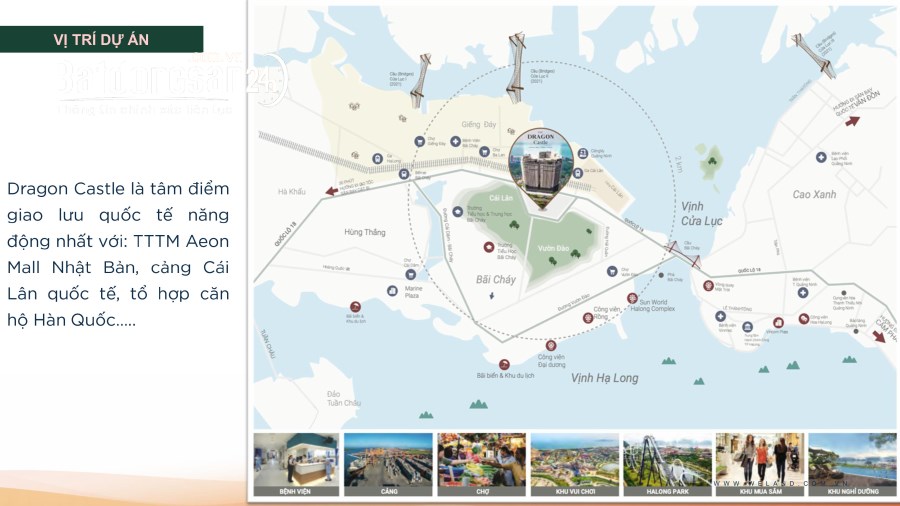Click the Chợ Giếng Đáy market cart icon
This screenshot has width=900, height=506.
(x=420, y=141)
